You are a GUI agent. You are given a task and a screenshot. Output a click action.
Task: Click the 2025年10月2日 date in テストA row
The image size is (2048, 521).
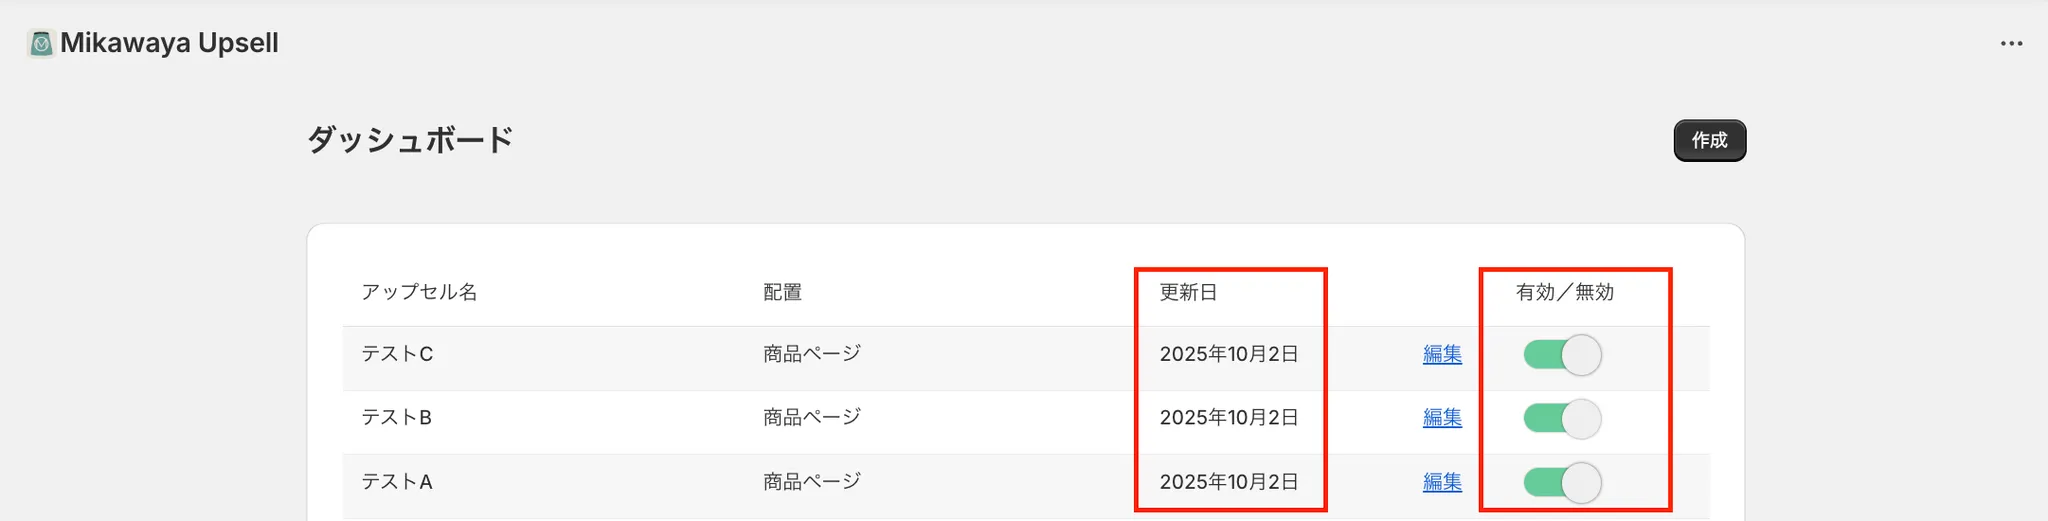coord(1228,482)
